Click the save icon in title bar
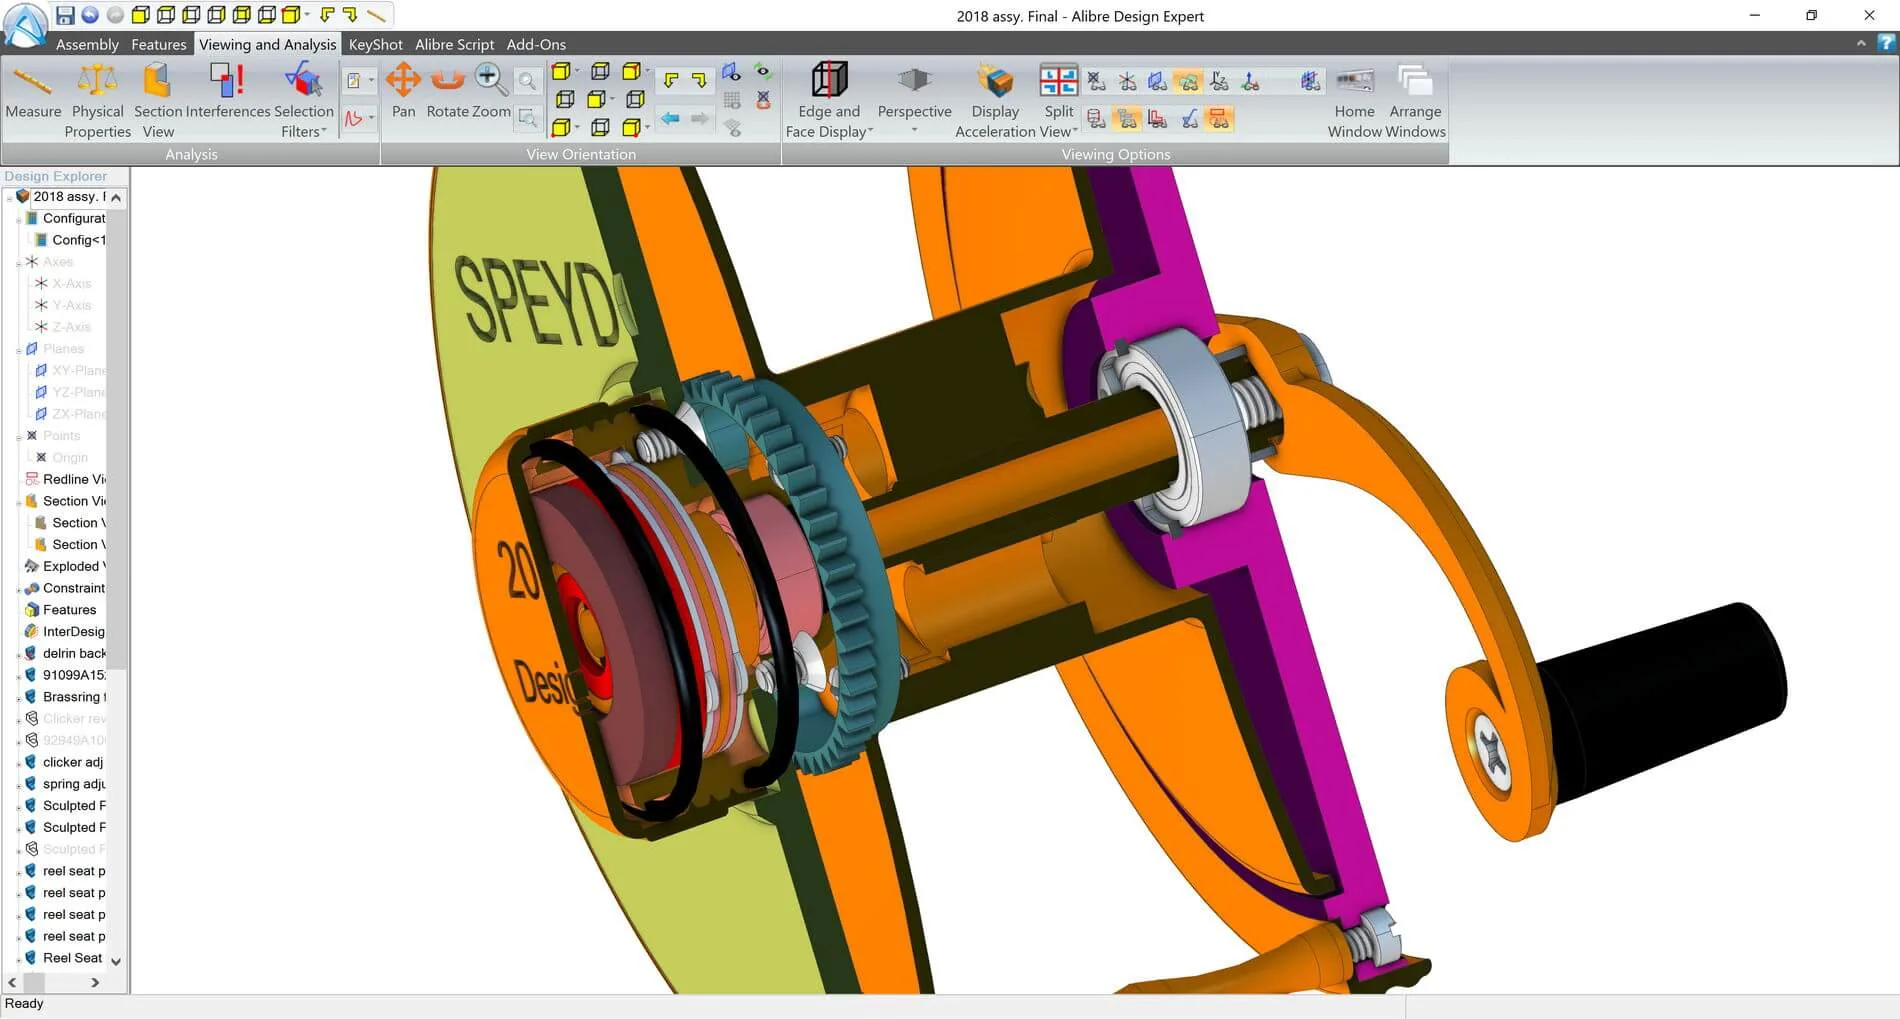The height and width of the screenshot is (1019, 1900). pos(65,15)
